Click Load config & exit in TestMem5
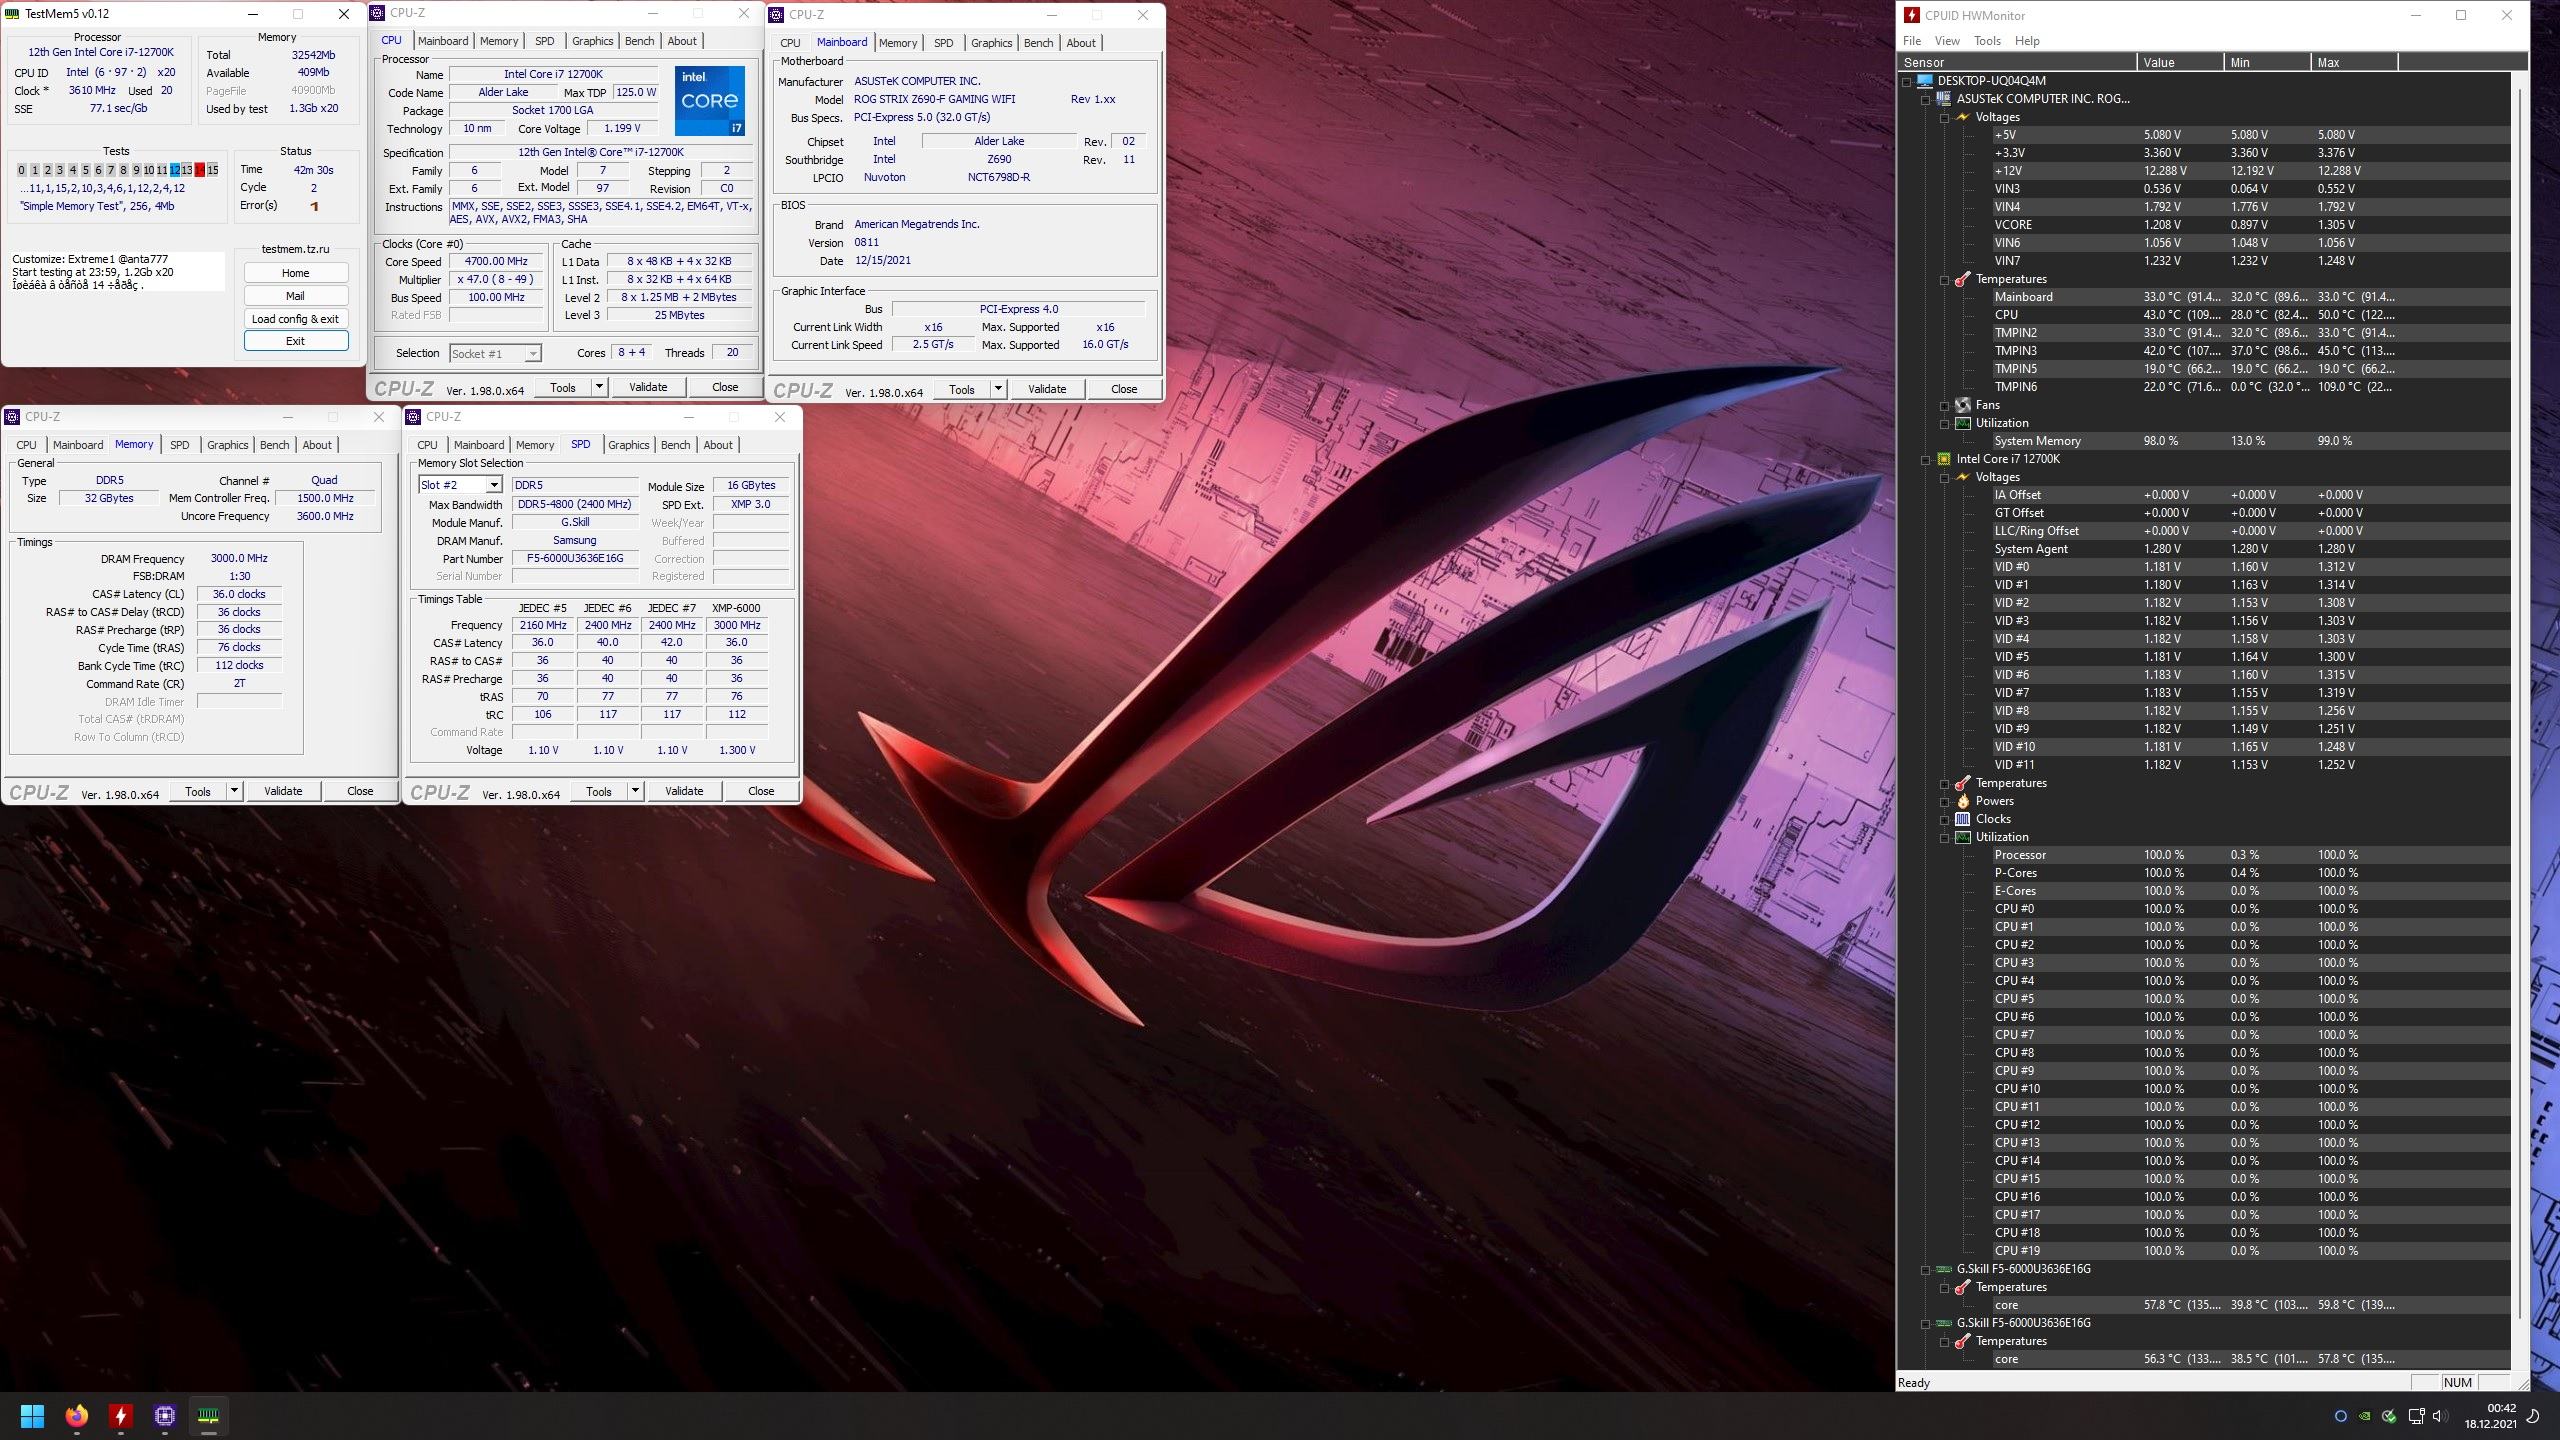2560x1440 pixels. click(x=295, y=319)
